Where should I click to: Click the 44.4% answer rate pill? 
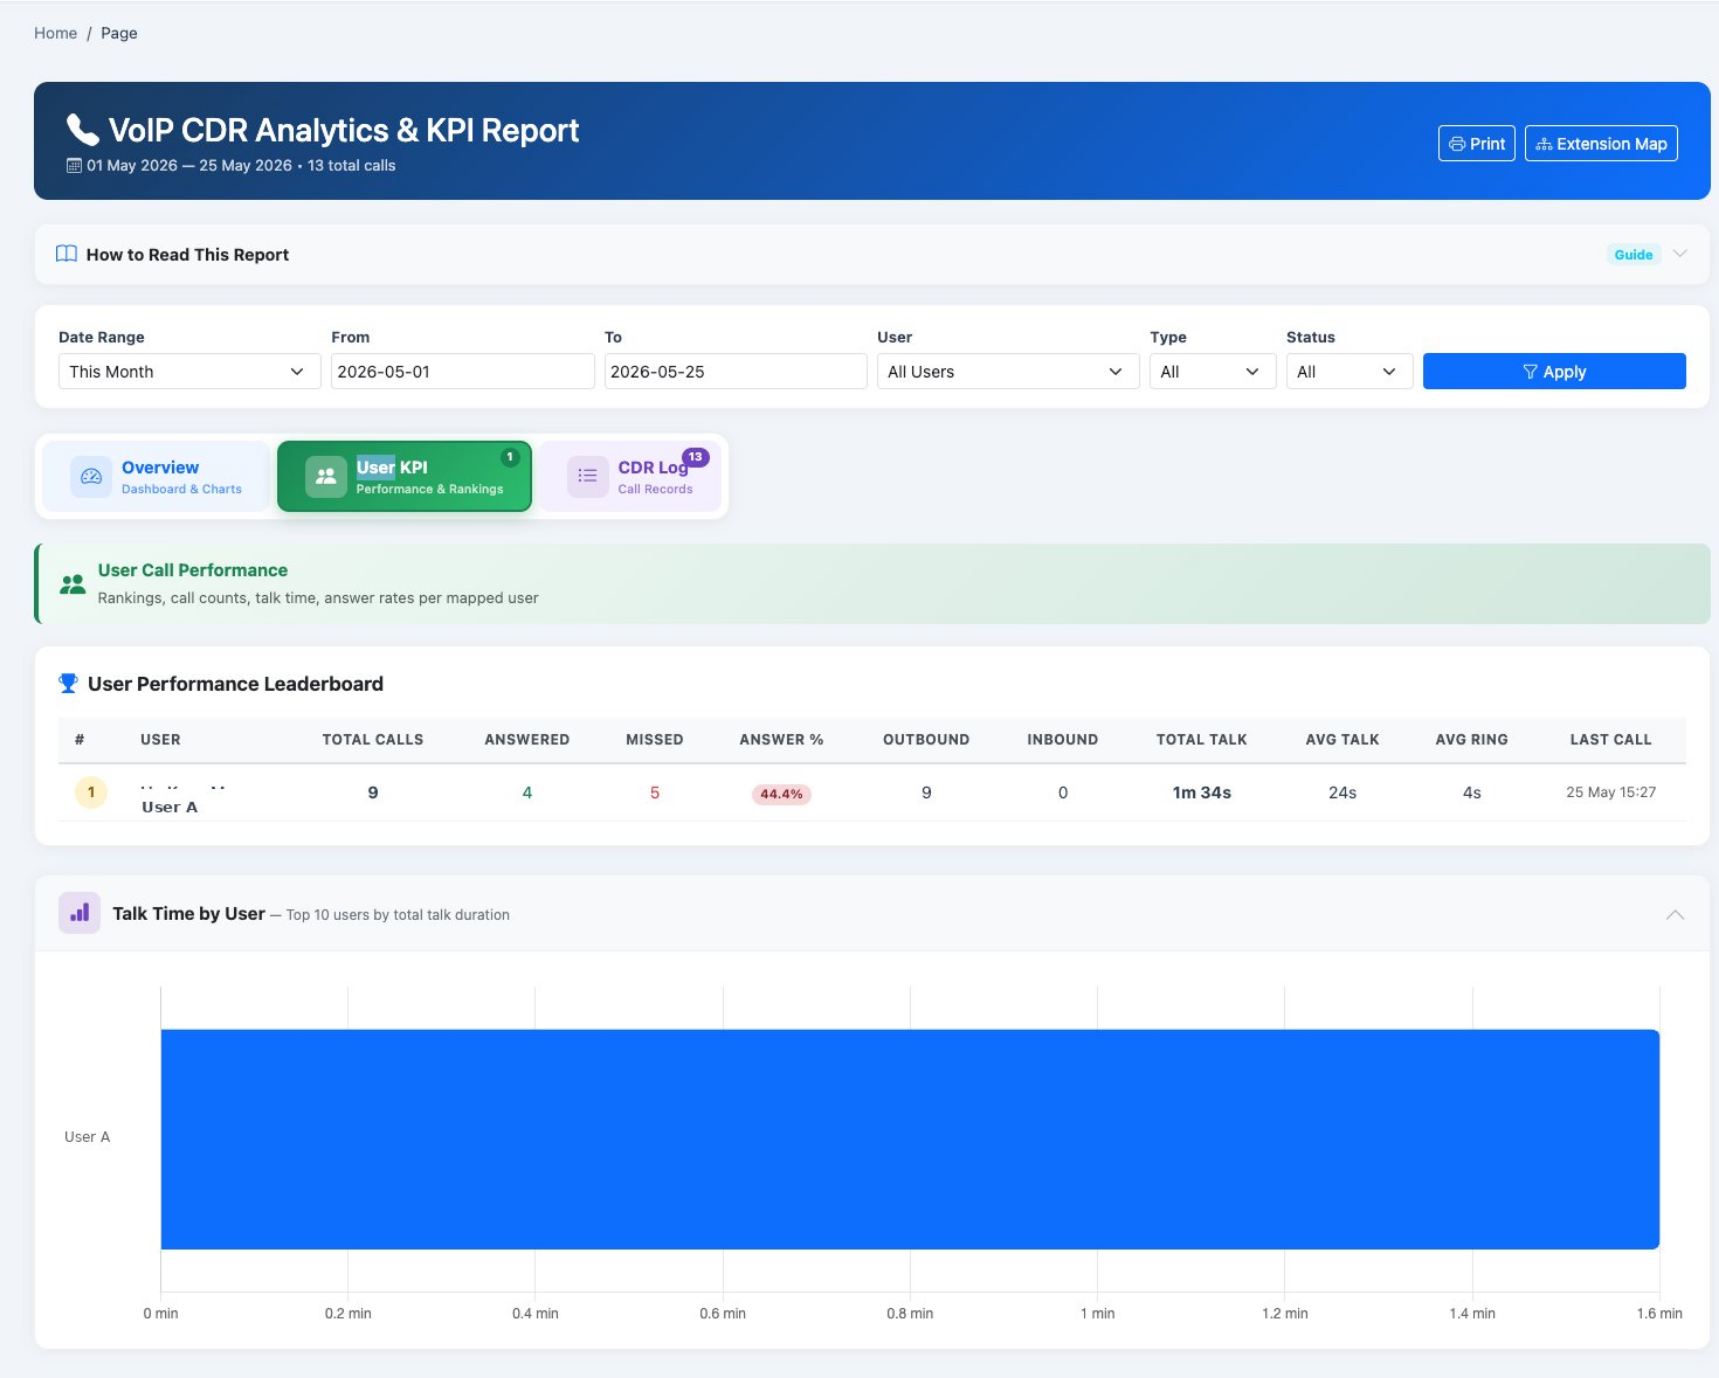(781, 794)
